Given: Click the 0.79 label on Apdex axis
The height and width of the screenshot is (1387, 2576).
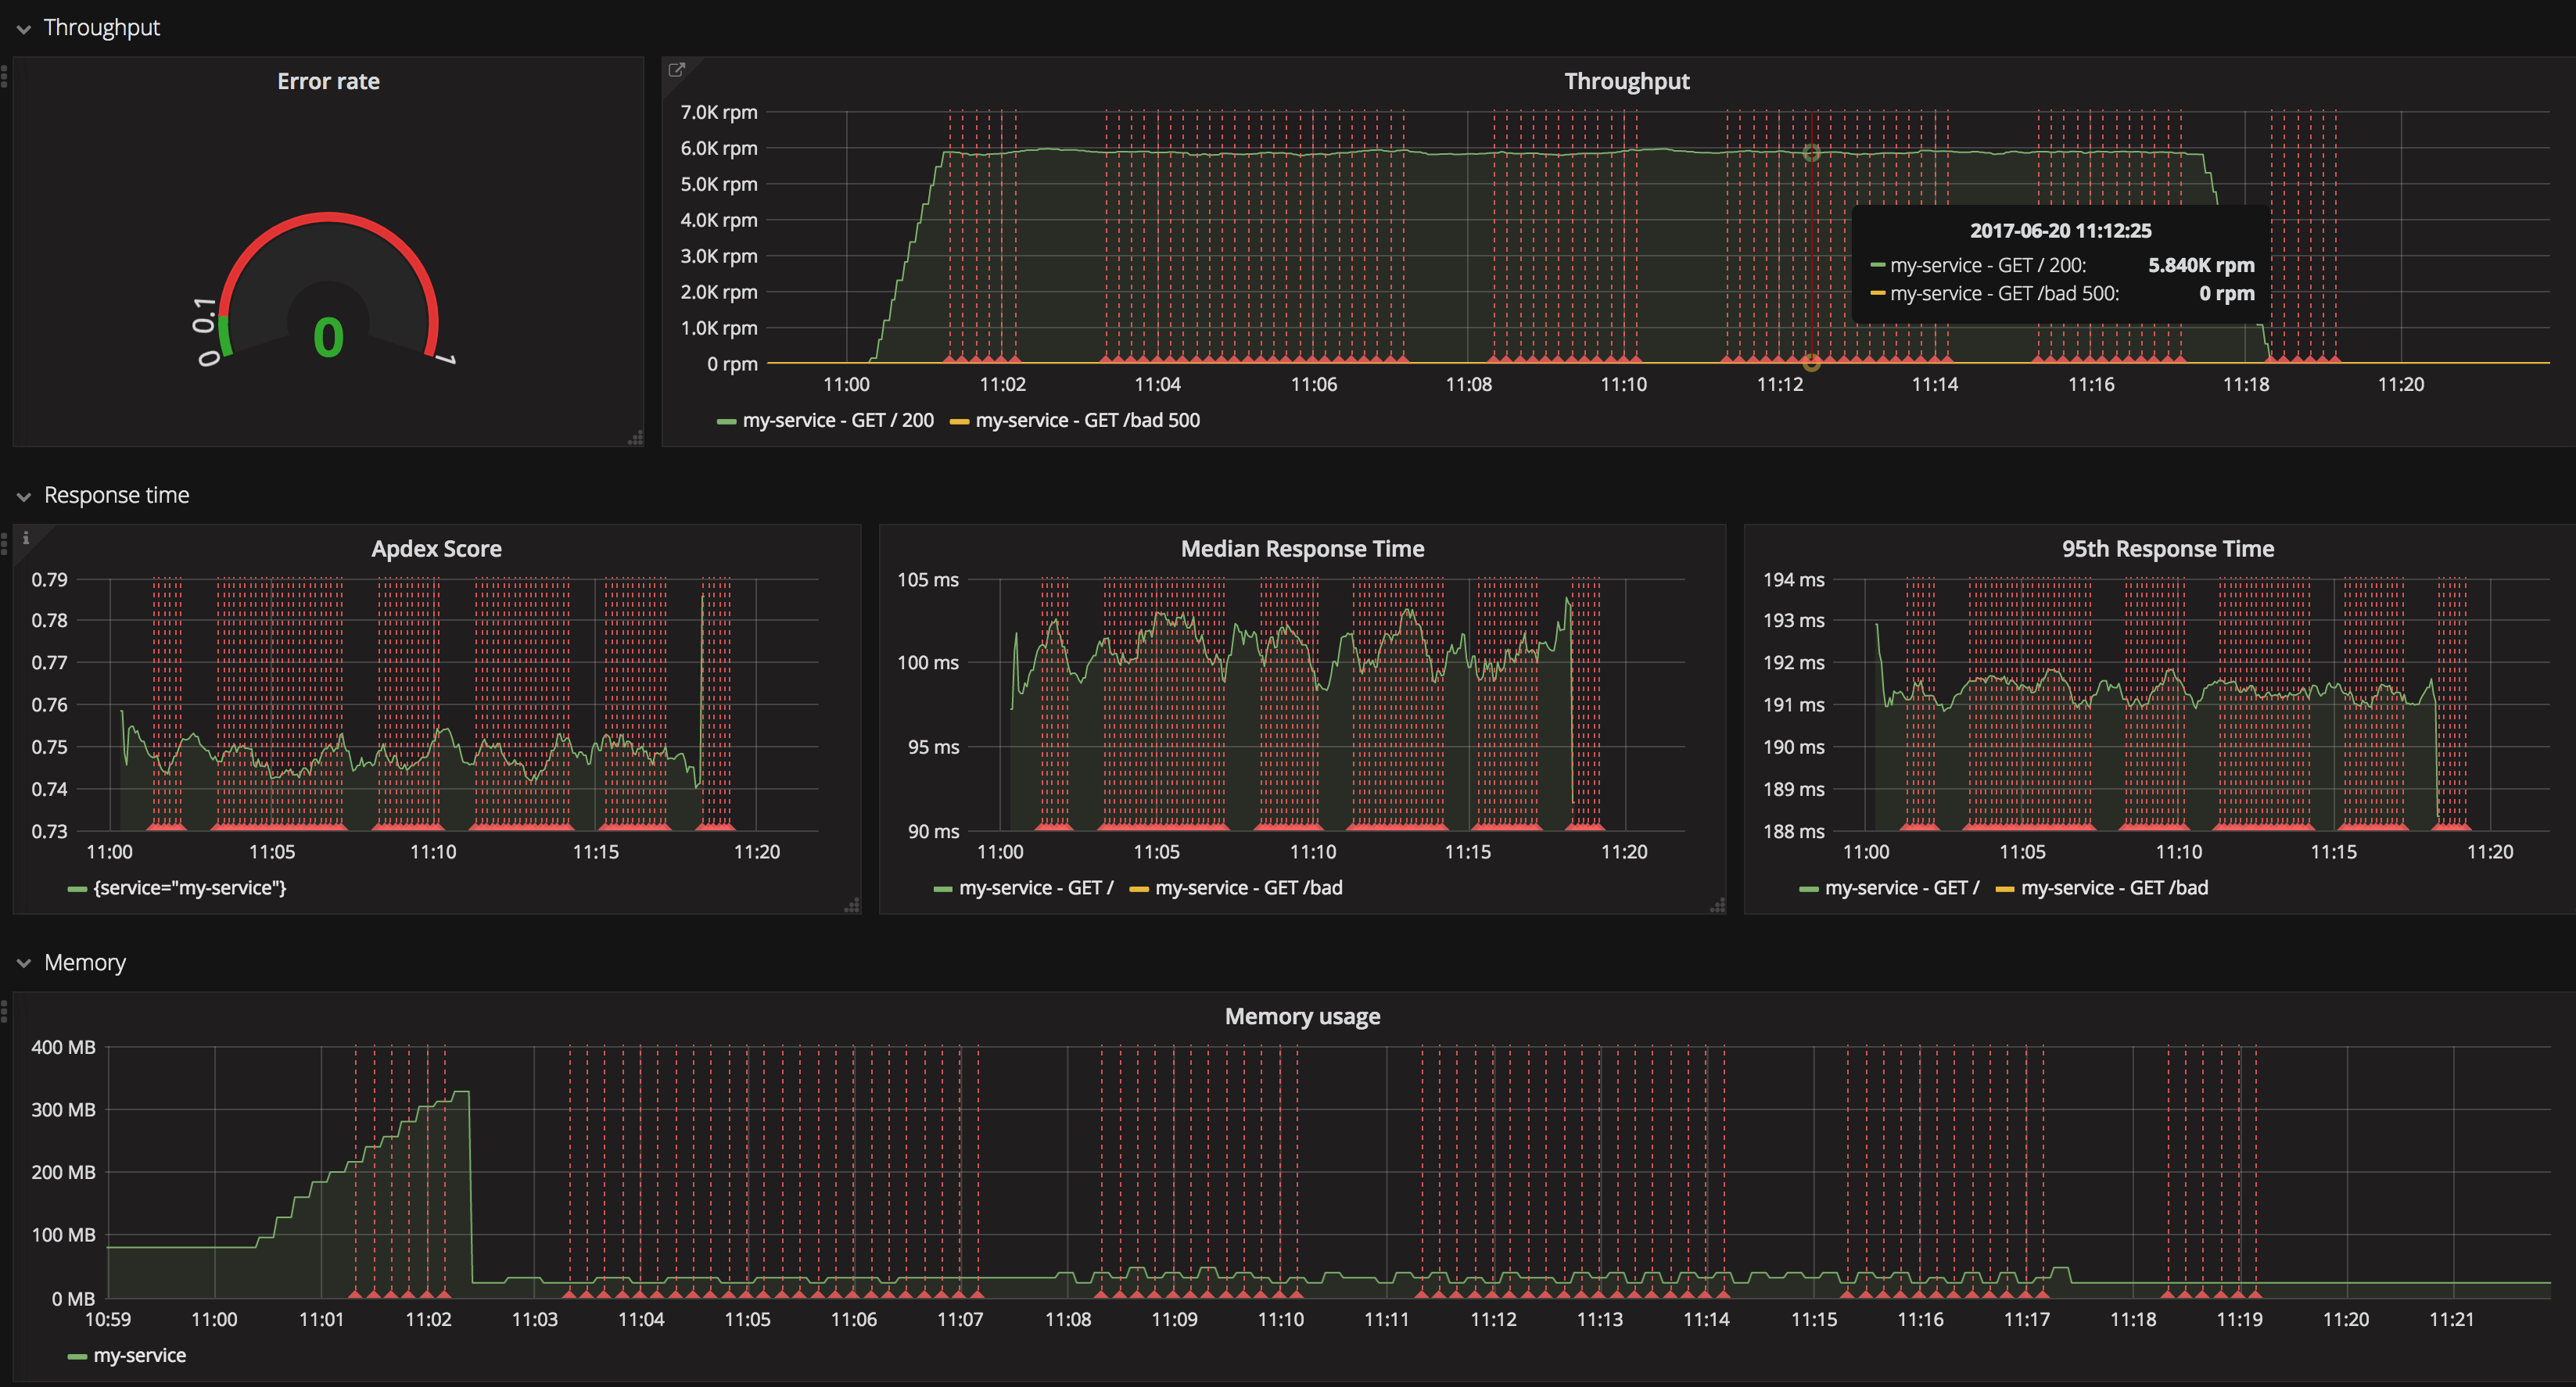Looking at the screenshot, I should point(50,579).
